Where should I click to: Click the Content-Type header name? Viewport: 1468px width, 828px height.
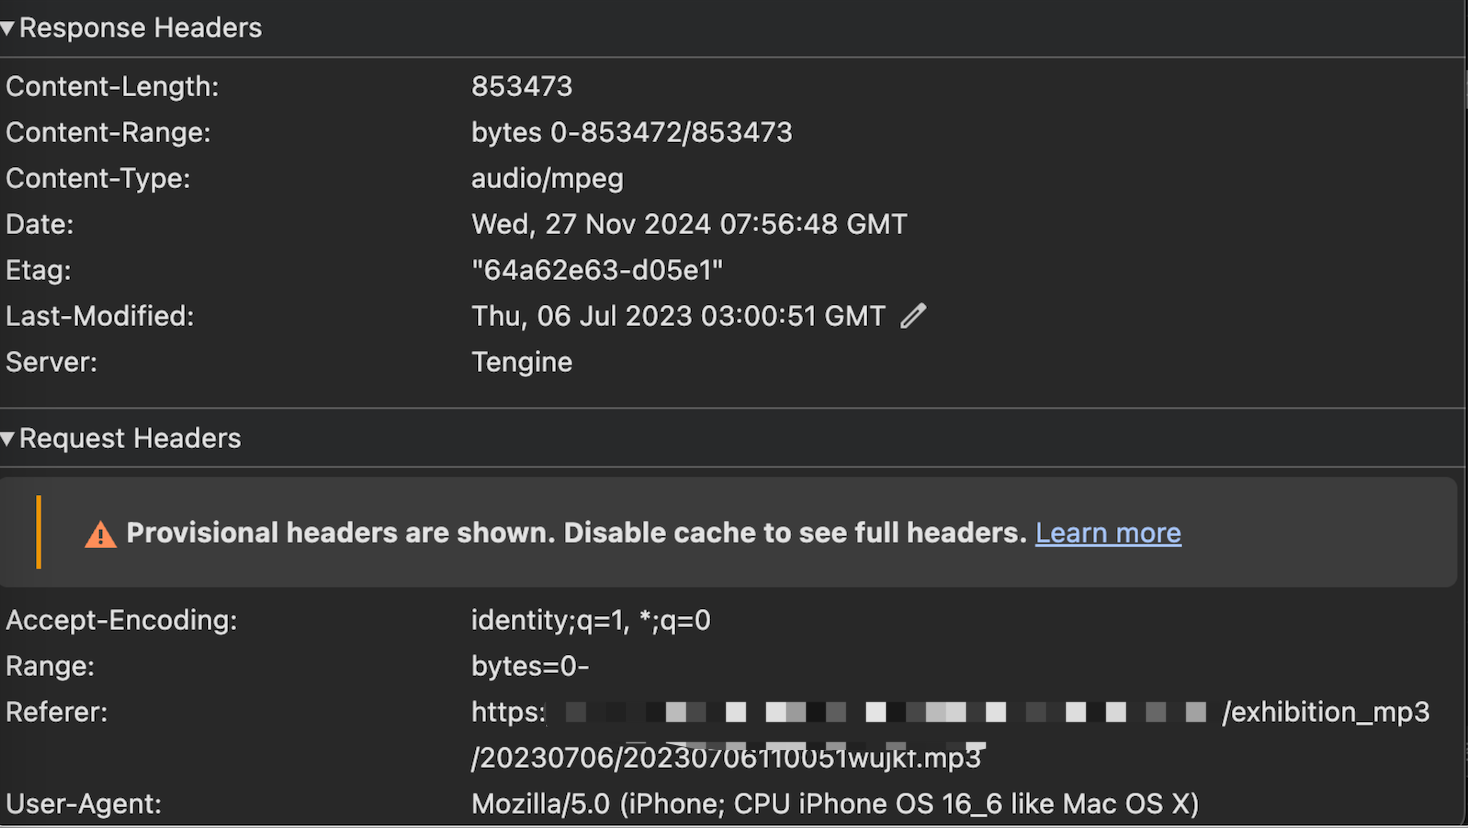[98, 178]
